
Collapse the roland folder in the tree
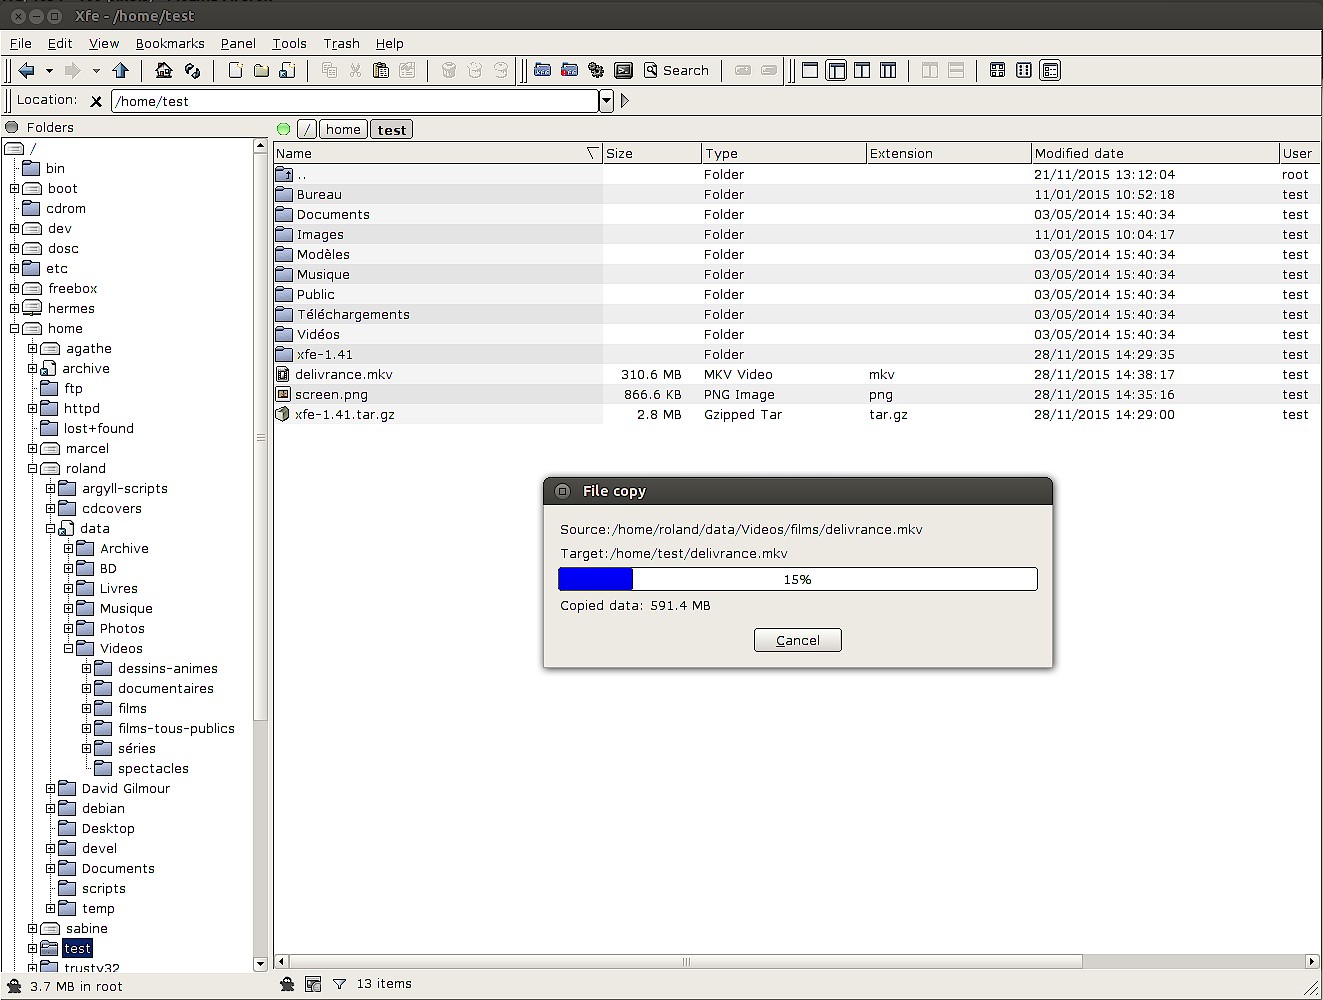(32, 468)
